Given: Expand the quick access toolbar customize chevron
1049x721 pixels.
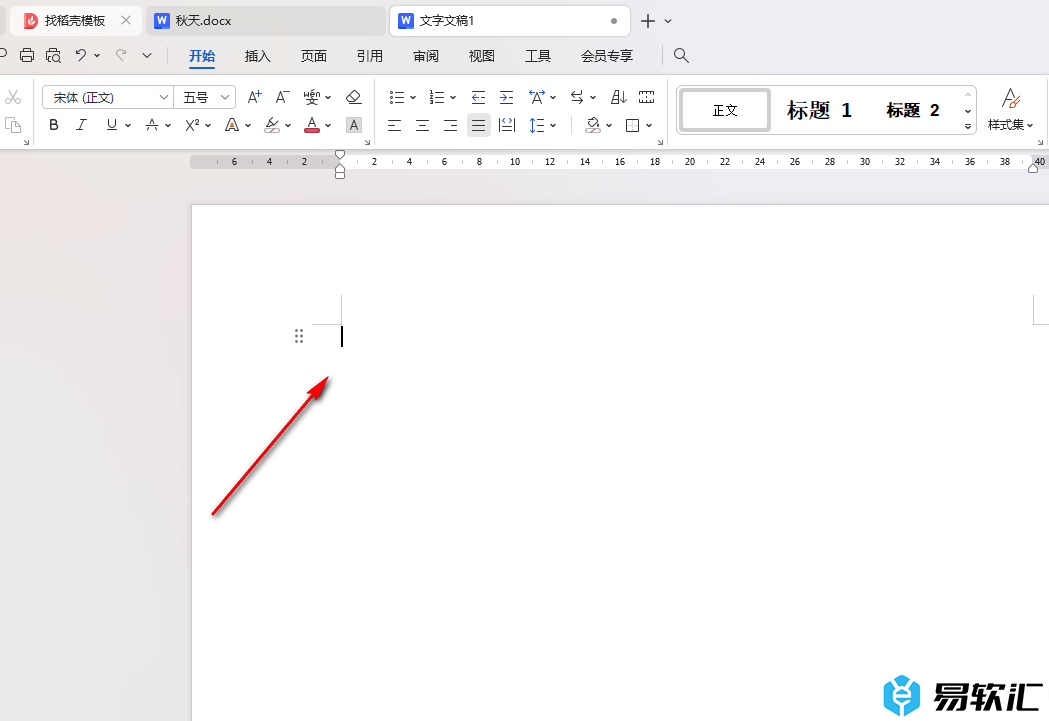Looking at the screenshot, I should [x=147, y=56].
